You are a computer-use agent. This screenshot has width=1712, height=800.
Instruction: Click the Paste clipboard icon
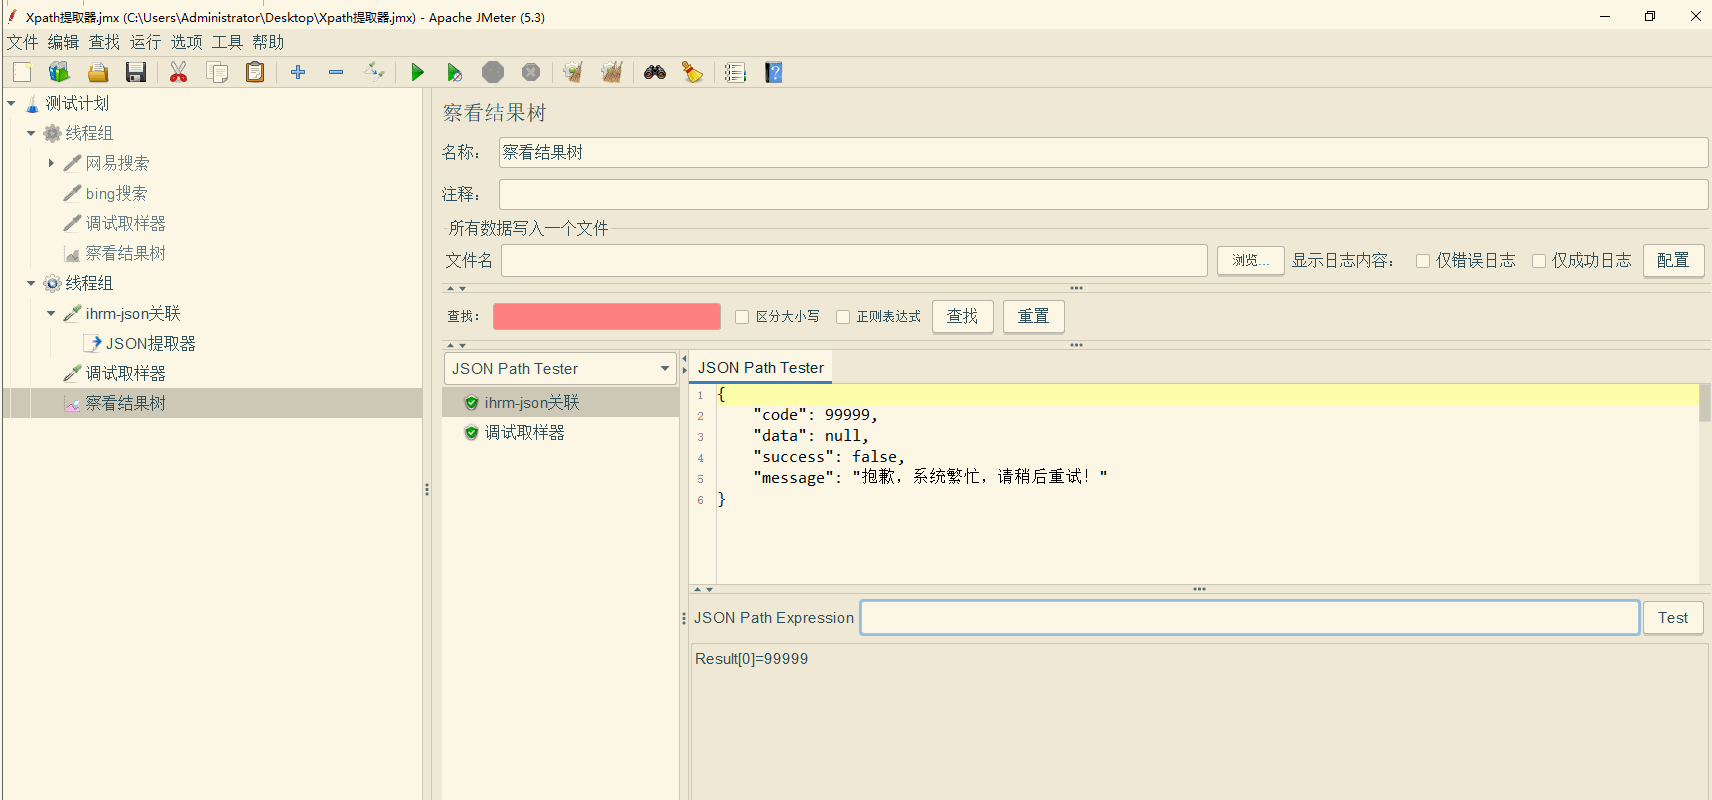point(255,72)
